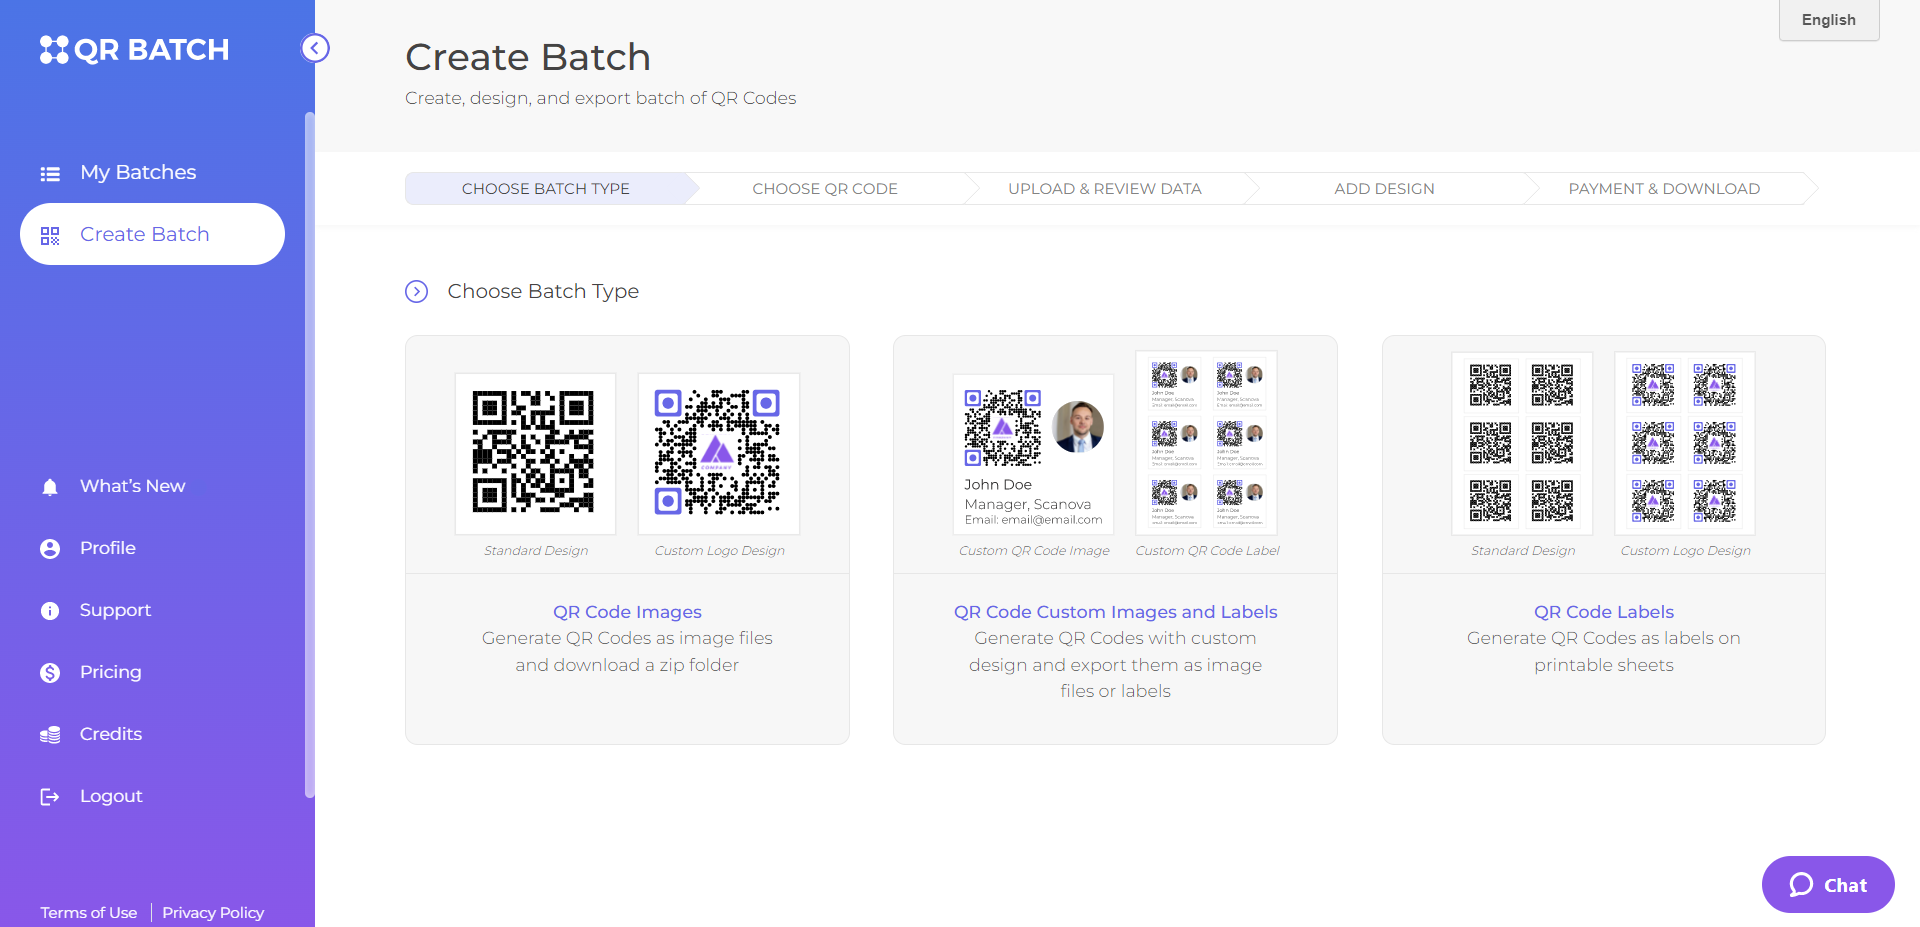Choose QR Code Images batch type
Image resolution: width=1920 pixels, height=927 pixels.
pos(627,540)
